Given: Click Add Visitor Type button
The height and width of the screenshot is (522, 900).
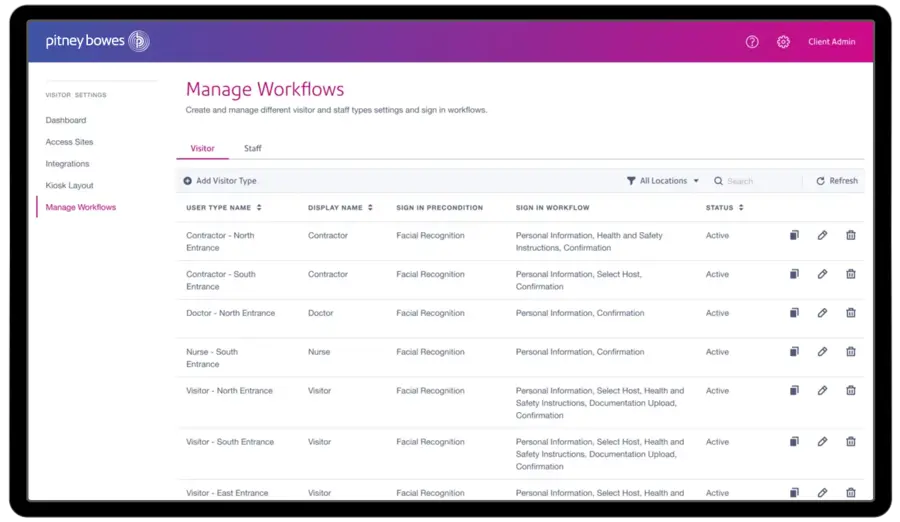Looking at the screenshot, I should coord(220,181).
